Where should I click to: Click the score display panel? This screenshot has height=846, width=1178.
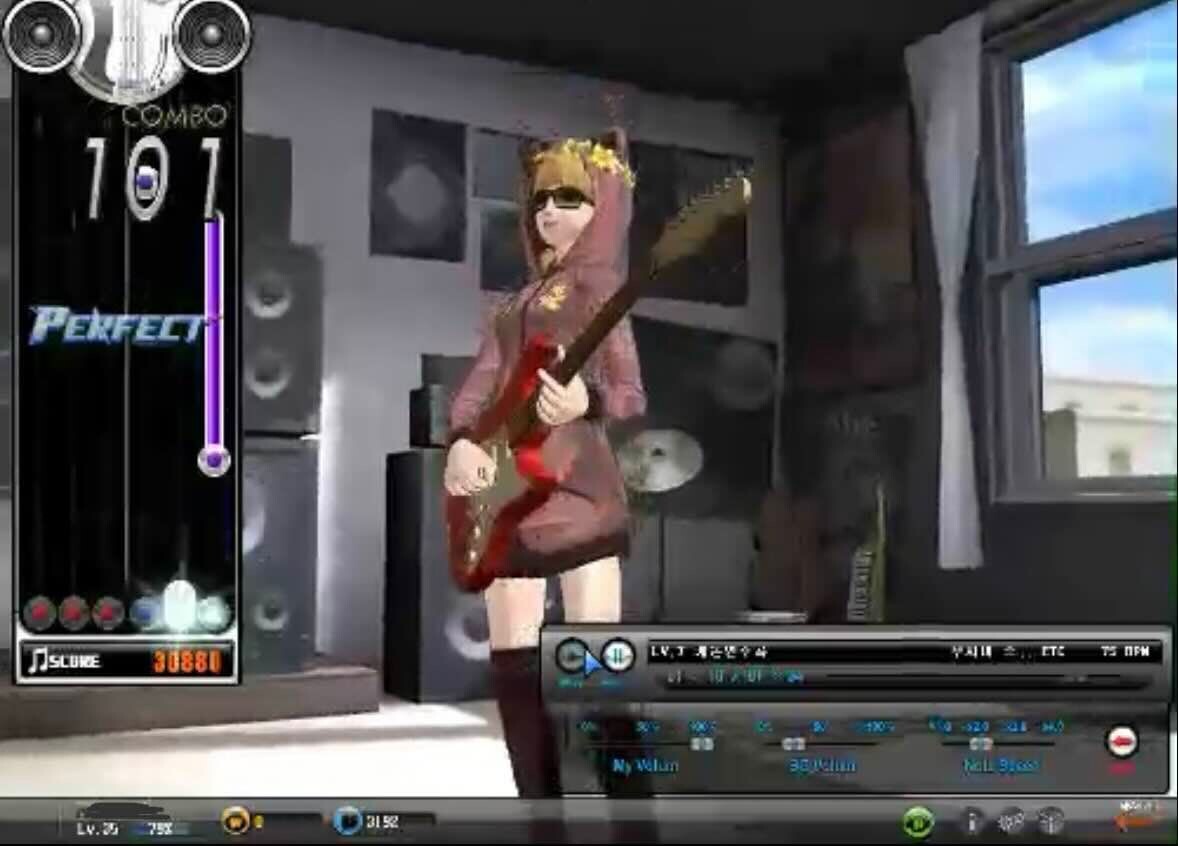pyautogui.click(x=127, y=661)
